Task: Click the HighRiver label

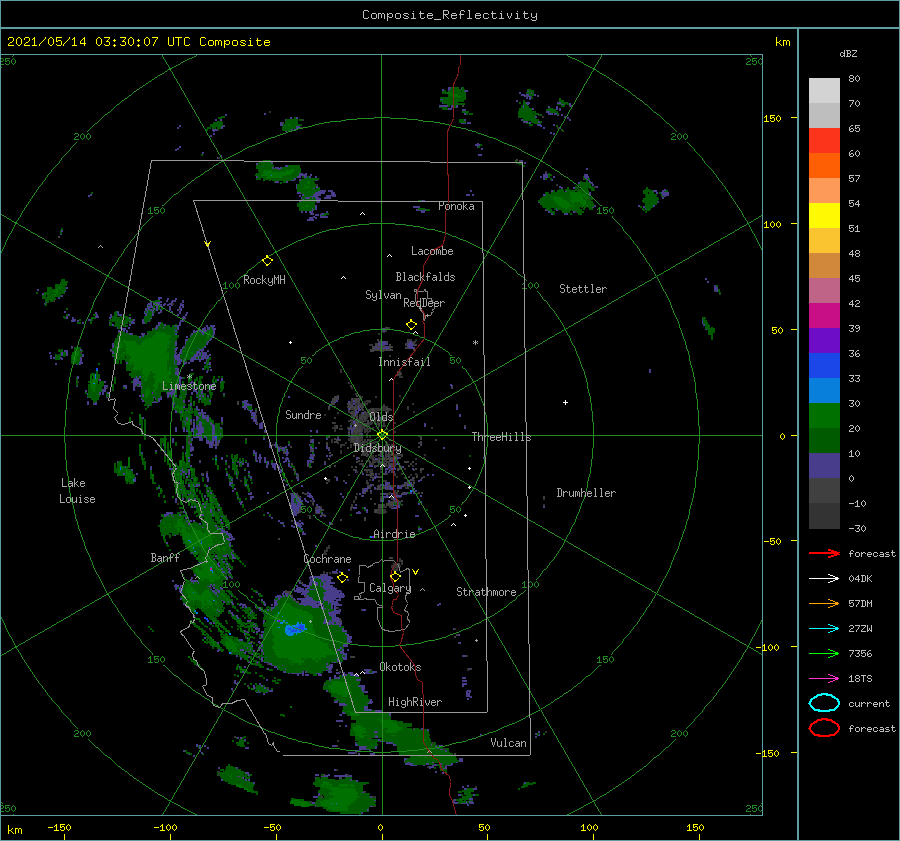Action: [x=415, y=702]
